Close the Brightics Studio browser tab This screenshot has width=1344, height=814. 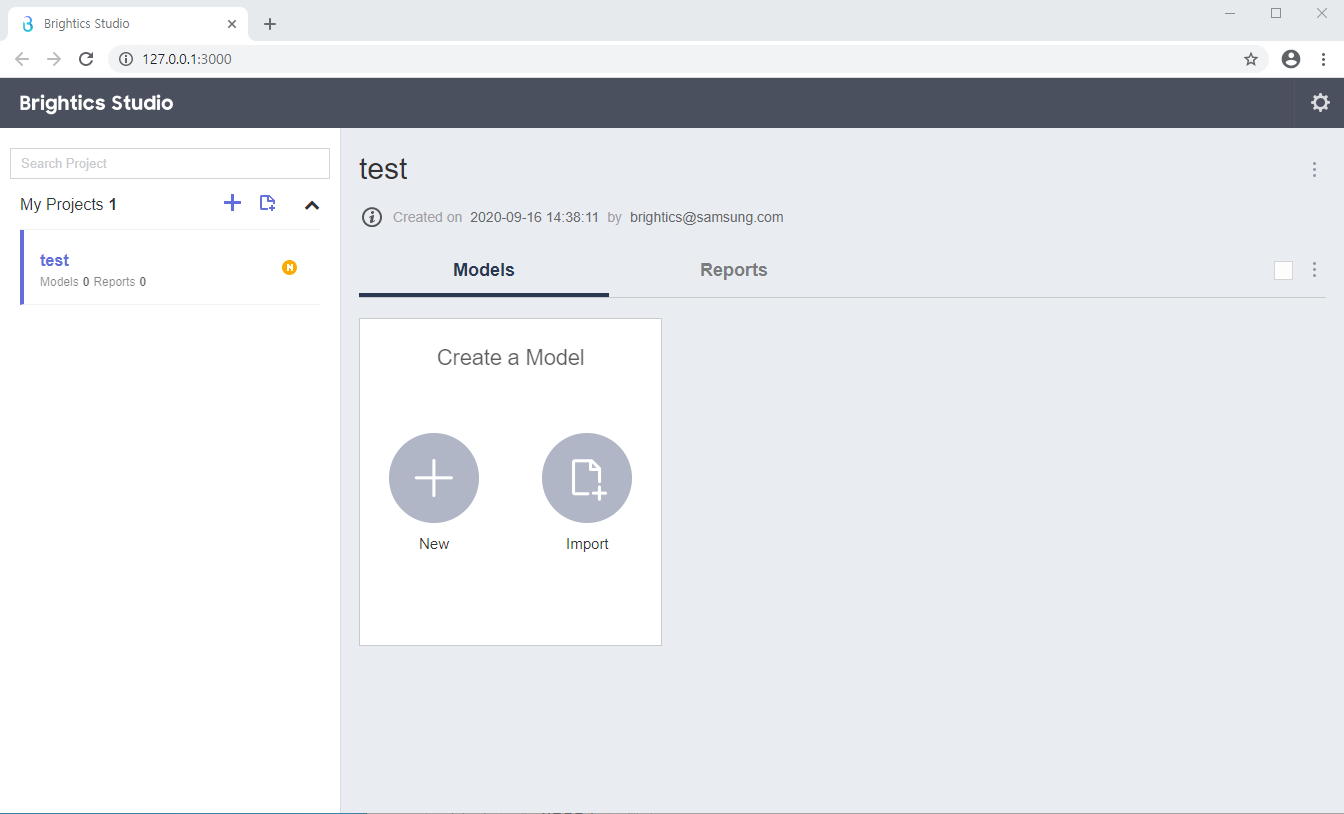pyautogui.click(x=232, y=24)
